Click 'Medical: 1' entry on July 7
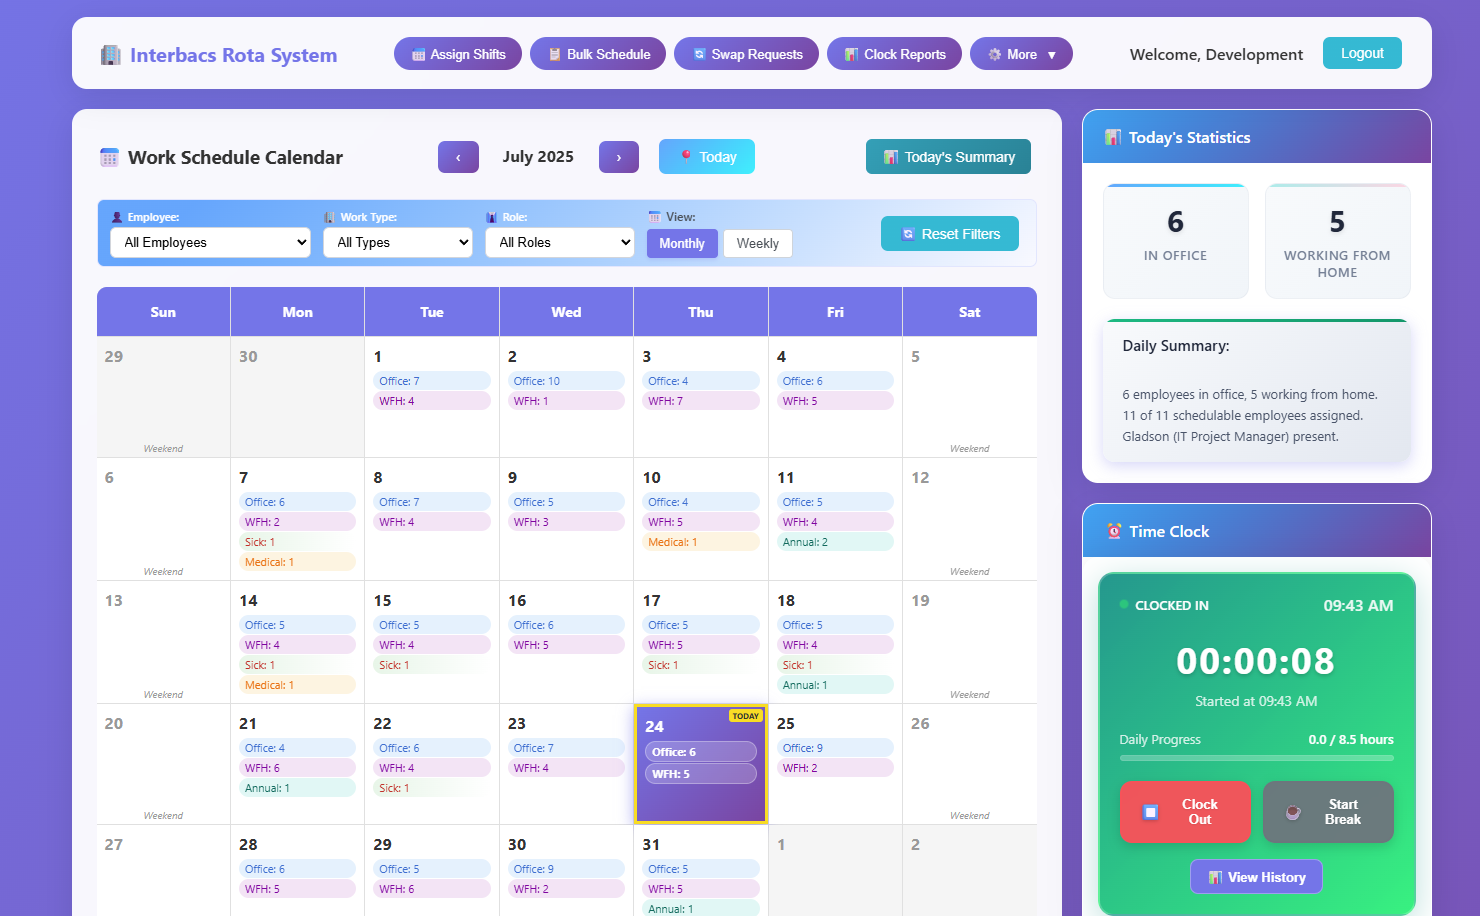 pos(297,562)
